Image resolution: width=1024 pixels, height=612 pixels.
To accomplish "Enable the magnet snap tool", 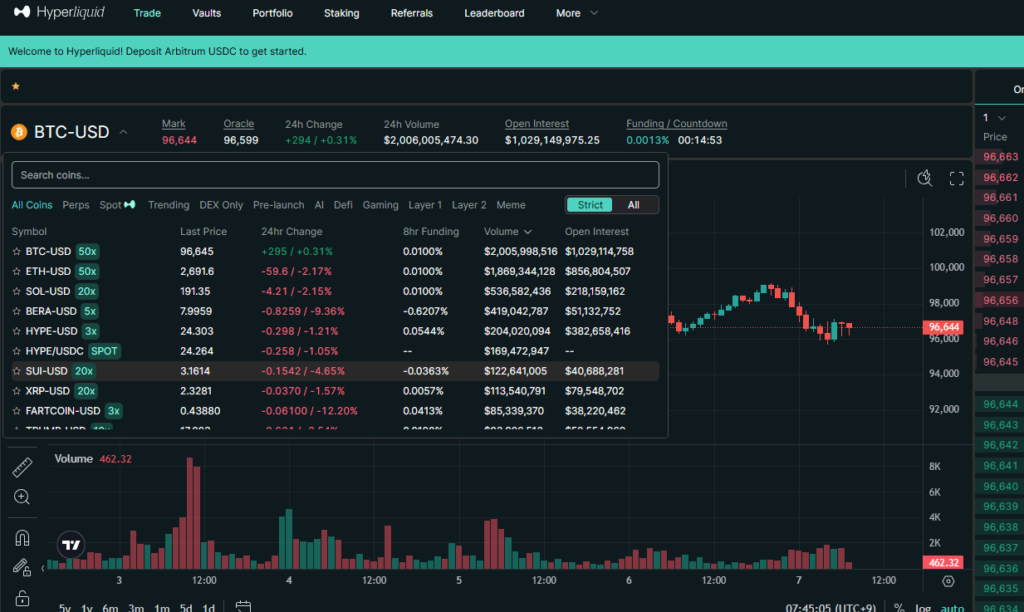I will coord(22,538).
